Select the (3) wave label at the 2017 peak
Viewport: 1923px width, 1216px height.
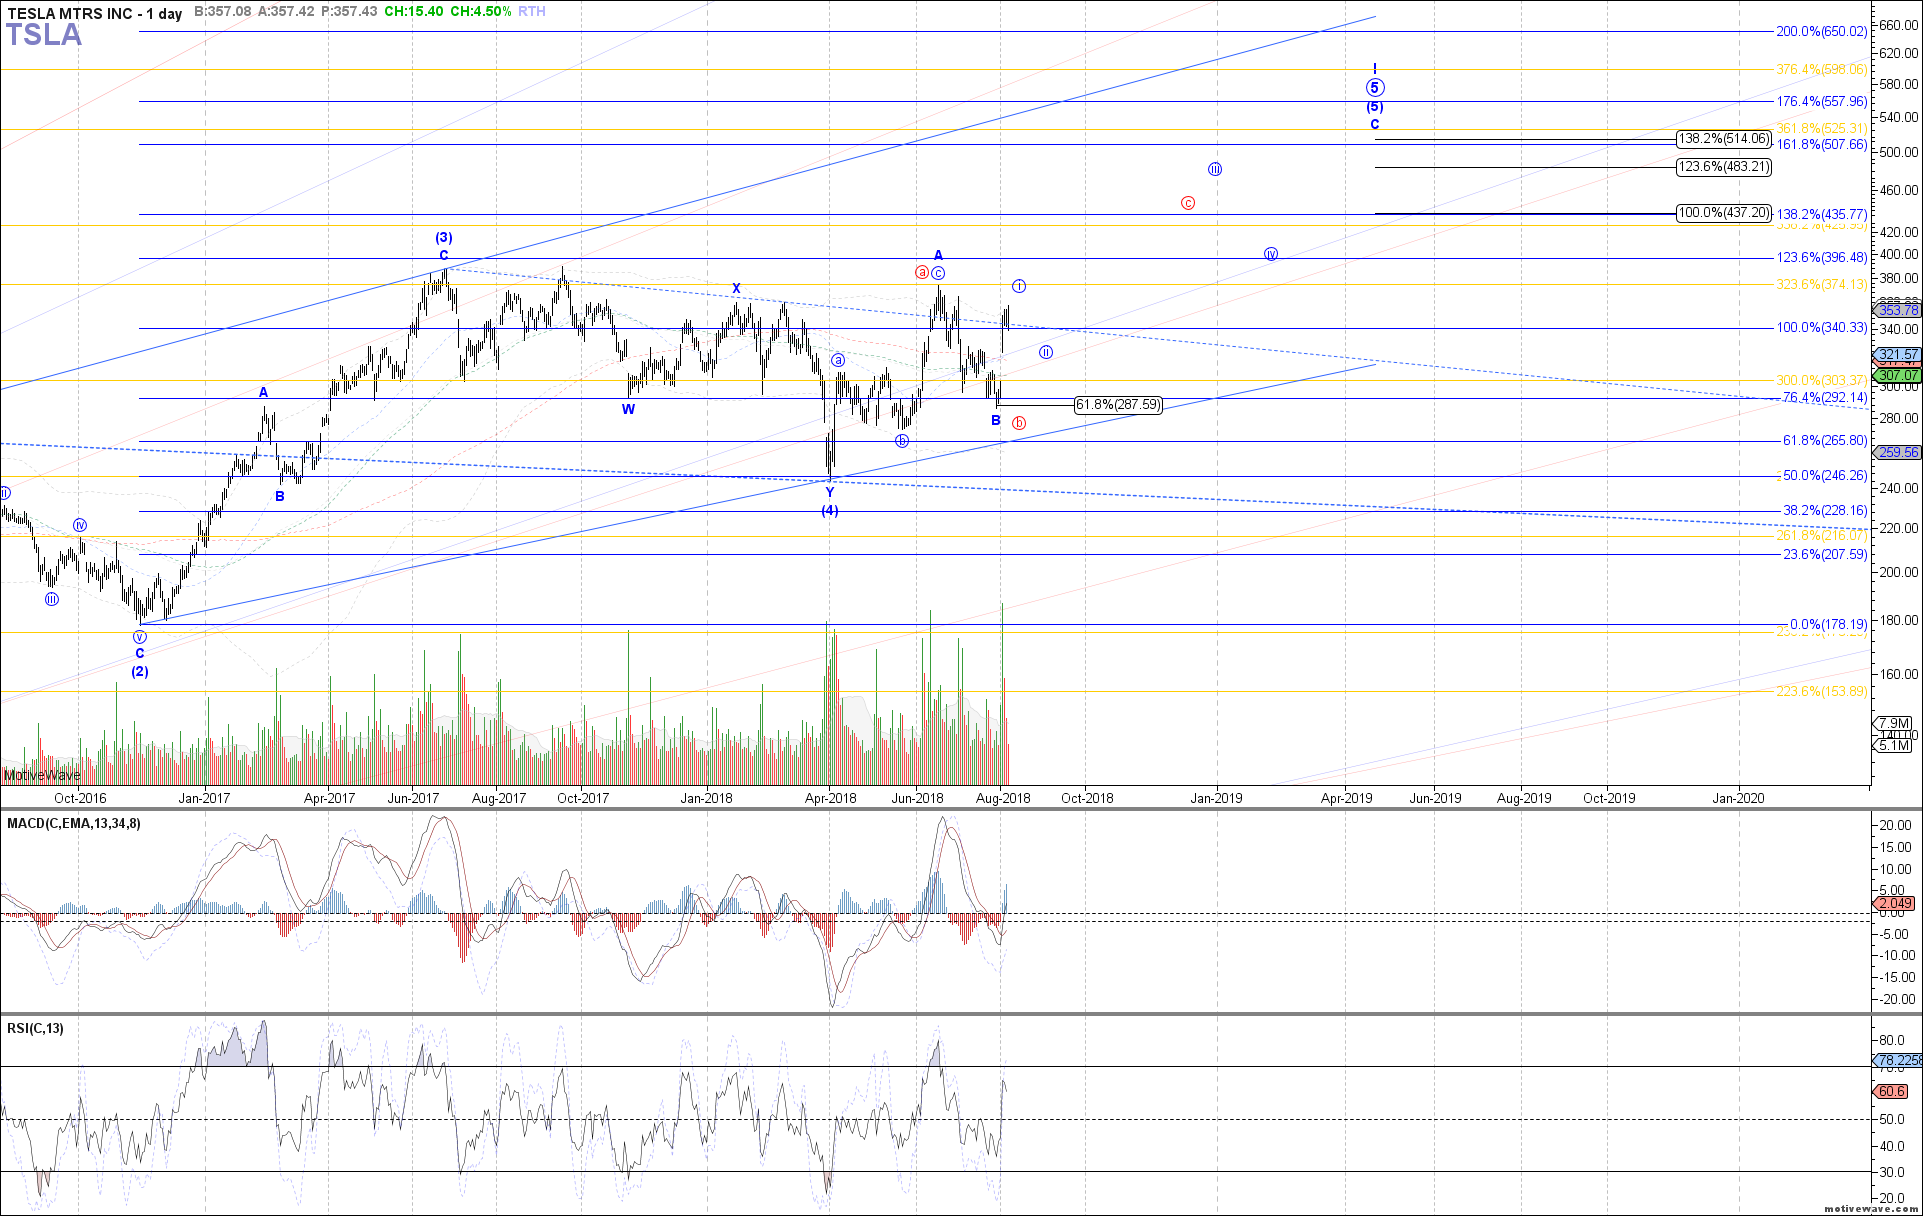click(444, 238)
